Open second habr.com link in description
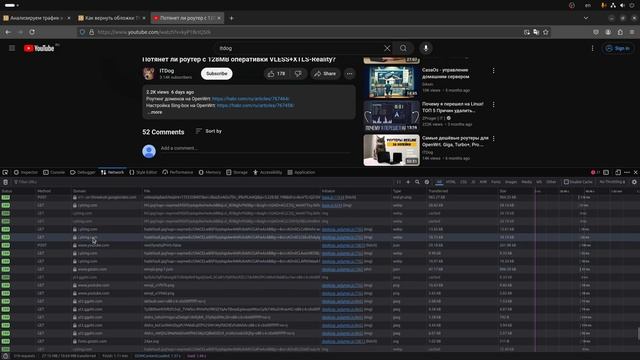 pos(255,105)
